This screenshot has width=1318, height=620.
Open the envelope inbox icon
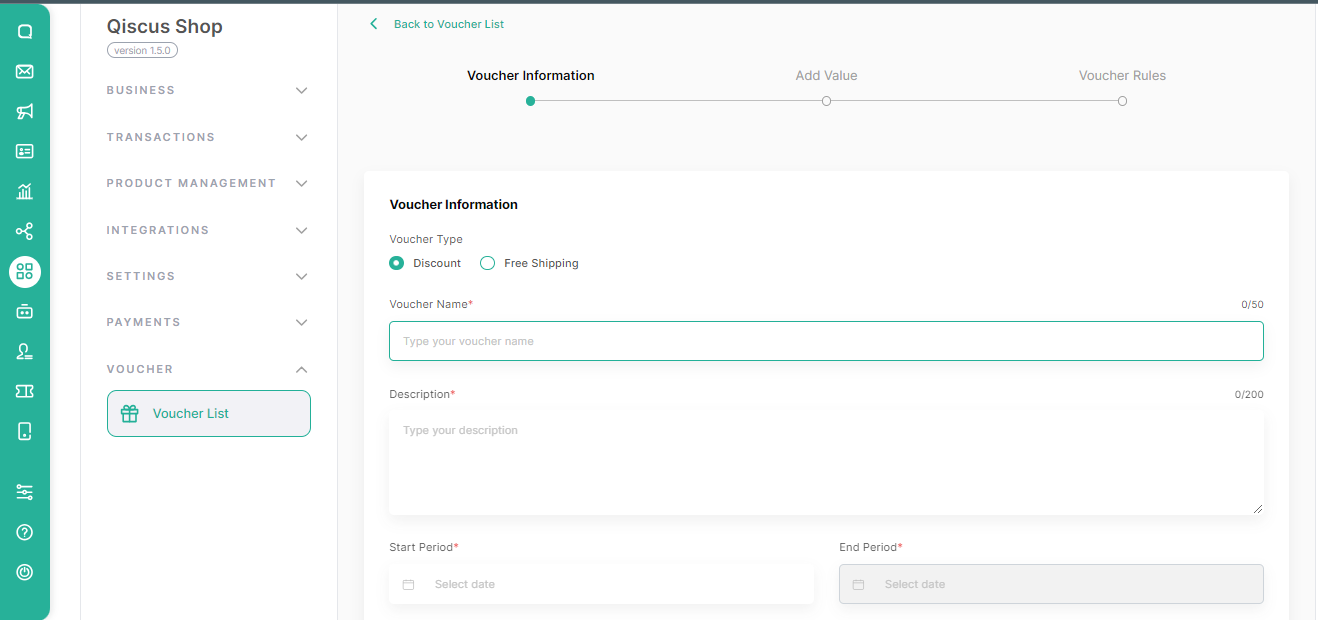click(25, 71)
